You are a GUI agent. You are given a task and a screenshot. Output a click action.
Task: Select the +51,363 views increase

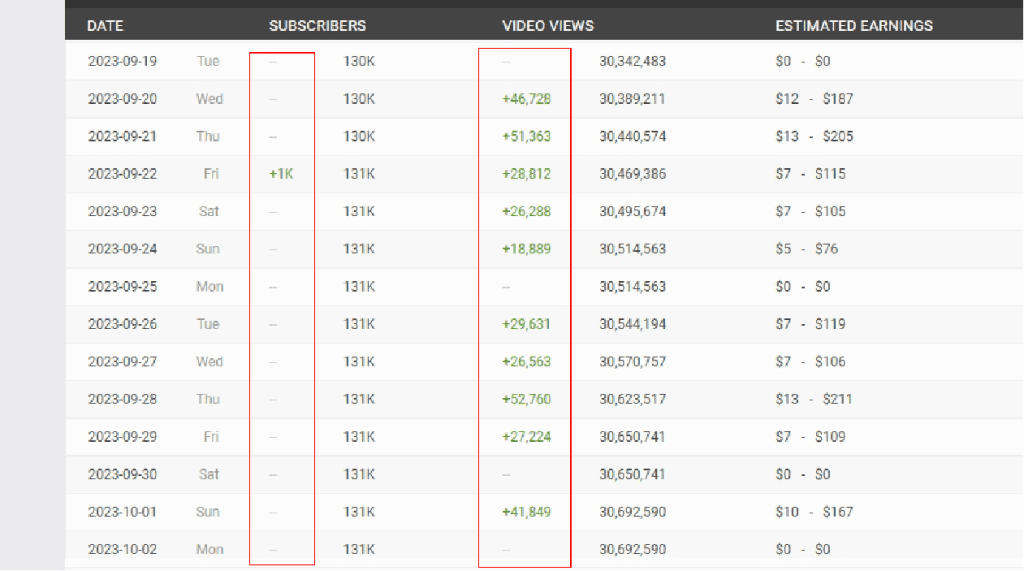pos(526,136)
